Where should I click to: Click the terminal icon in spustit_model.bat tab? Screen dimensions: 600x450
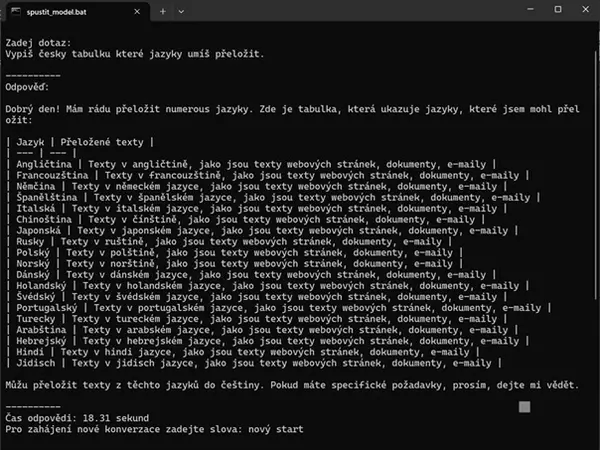(16, 11)
